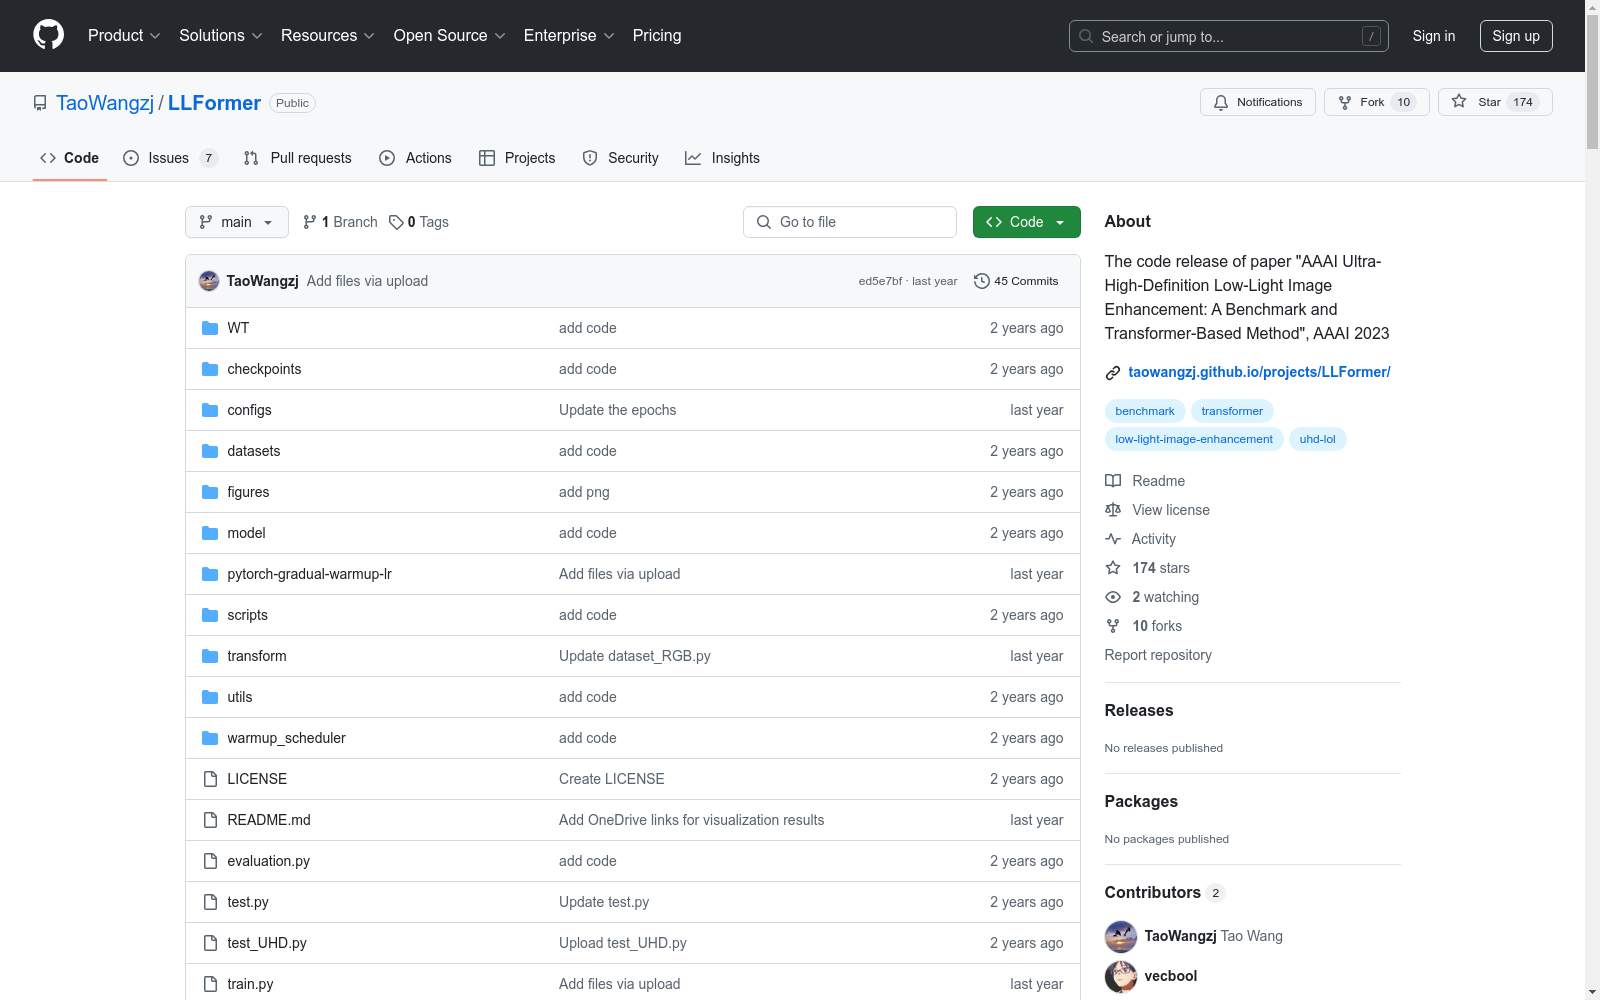Viewport: 1600px width, 1000px height.
Task: Click the uhd-lol topic tag
Action: [1317, 439]
